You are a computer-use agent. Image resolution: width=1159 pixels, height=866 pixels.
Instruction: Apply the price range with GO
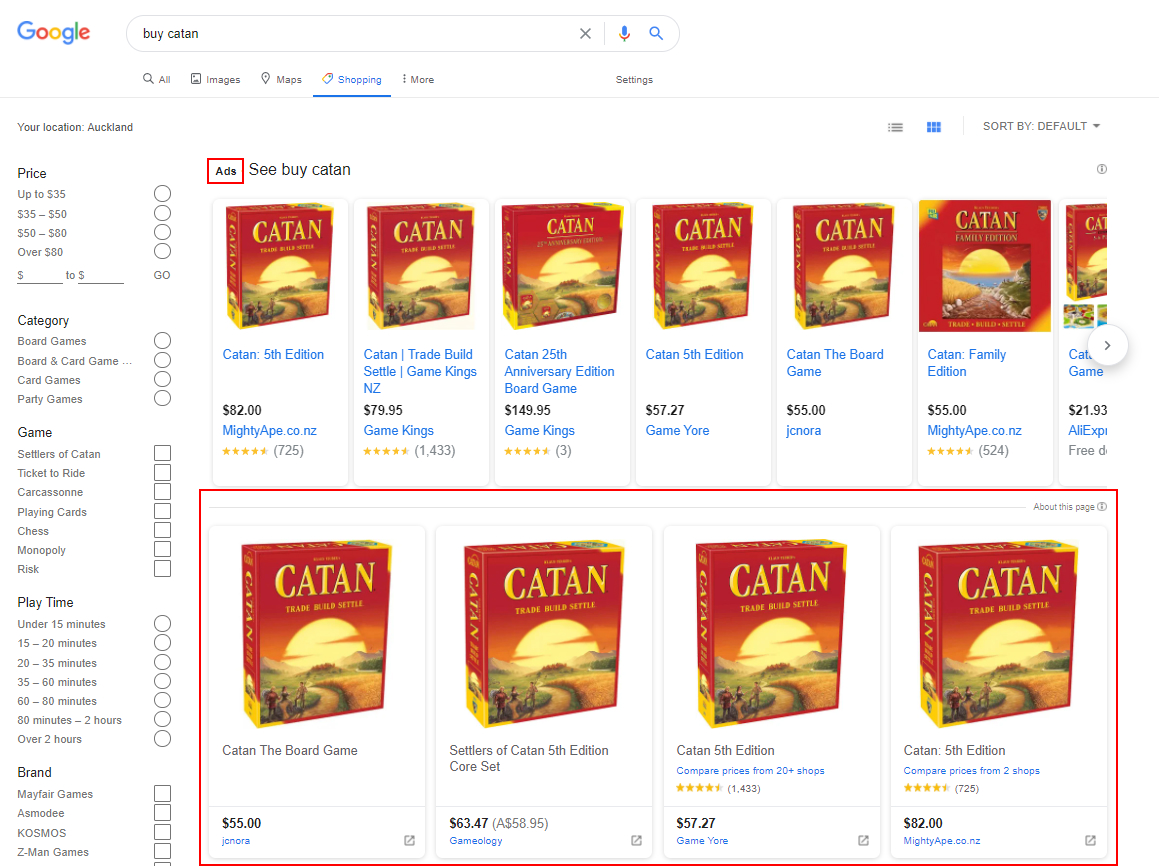pyautogui.click(x=162, y=275)
